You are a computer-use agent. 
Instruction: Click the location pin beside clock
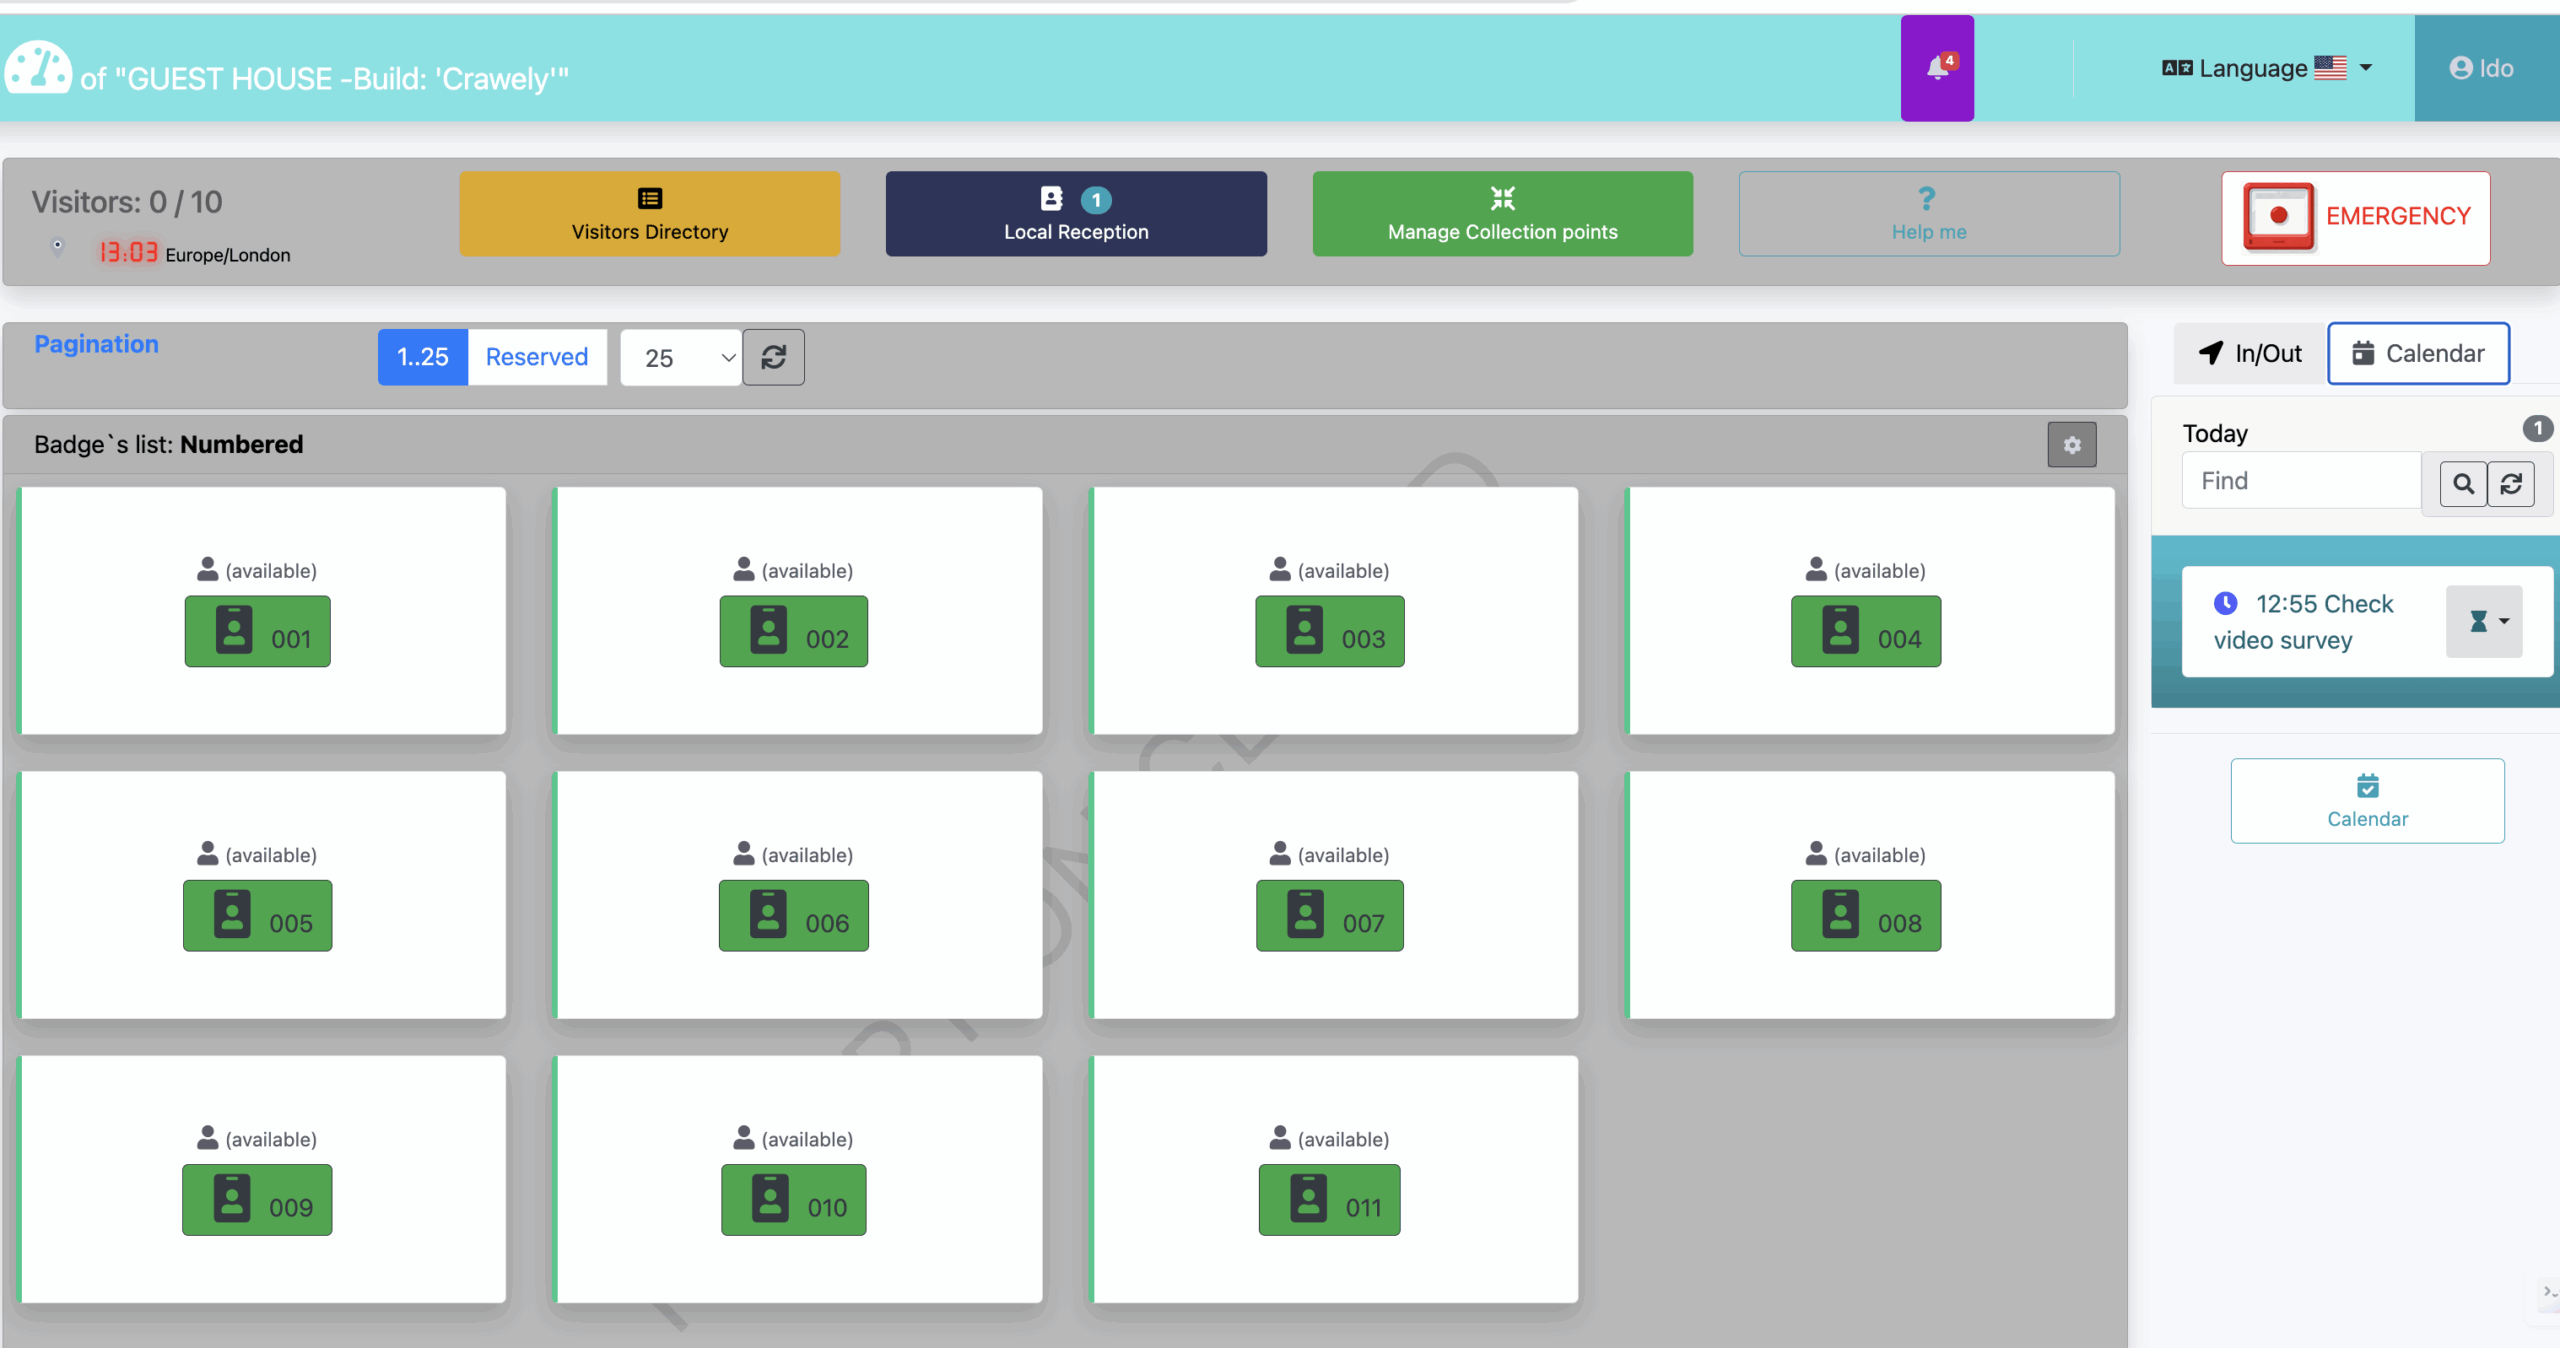pyautogui.click(x=58, y=245)
